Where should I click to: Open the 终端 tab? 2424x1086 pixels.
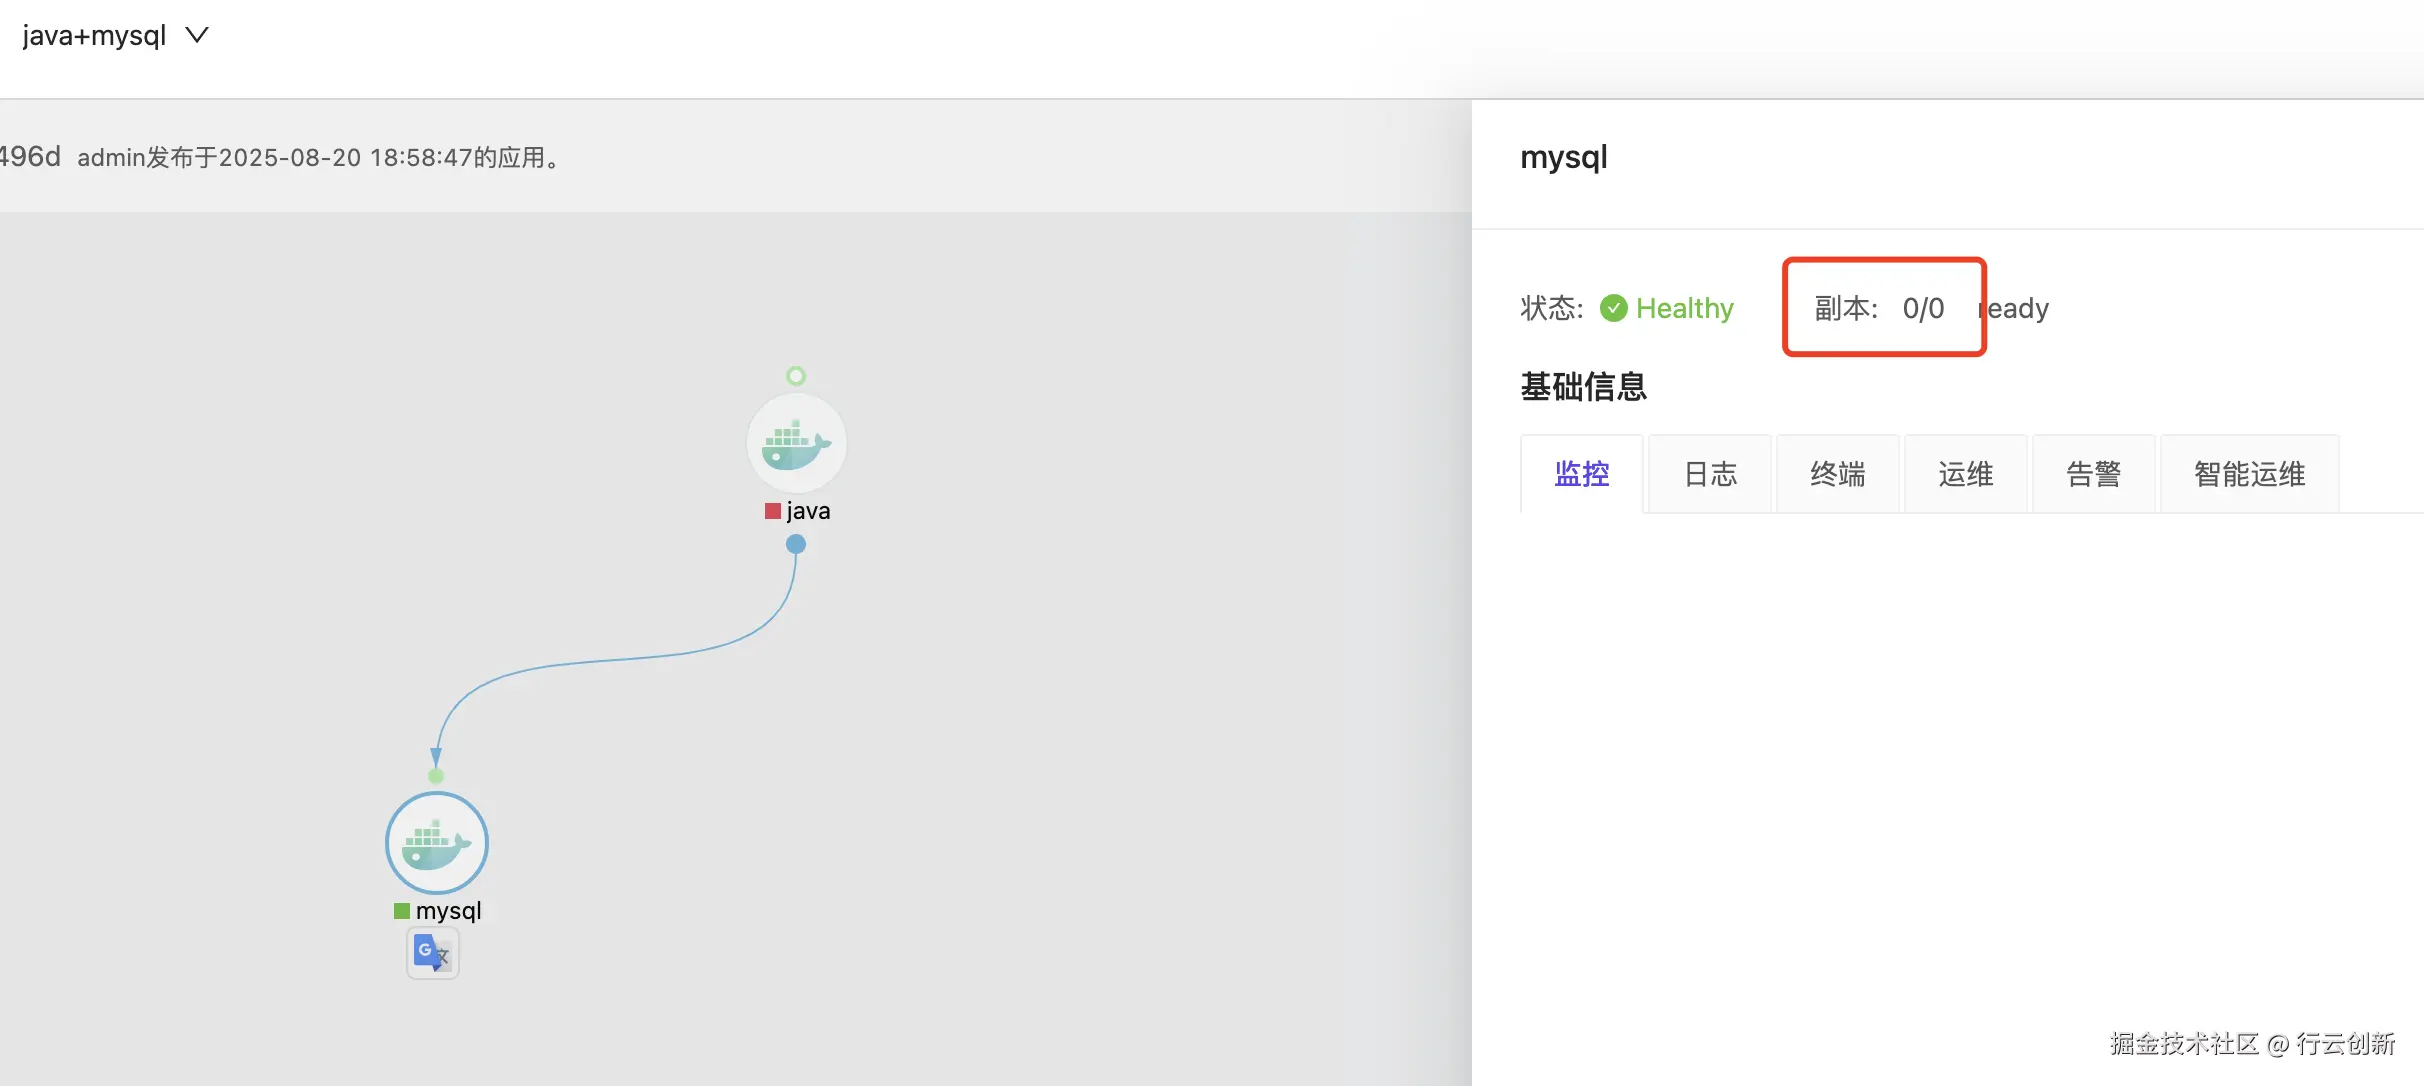1838,474
